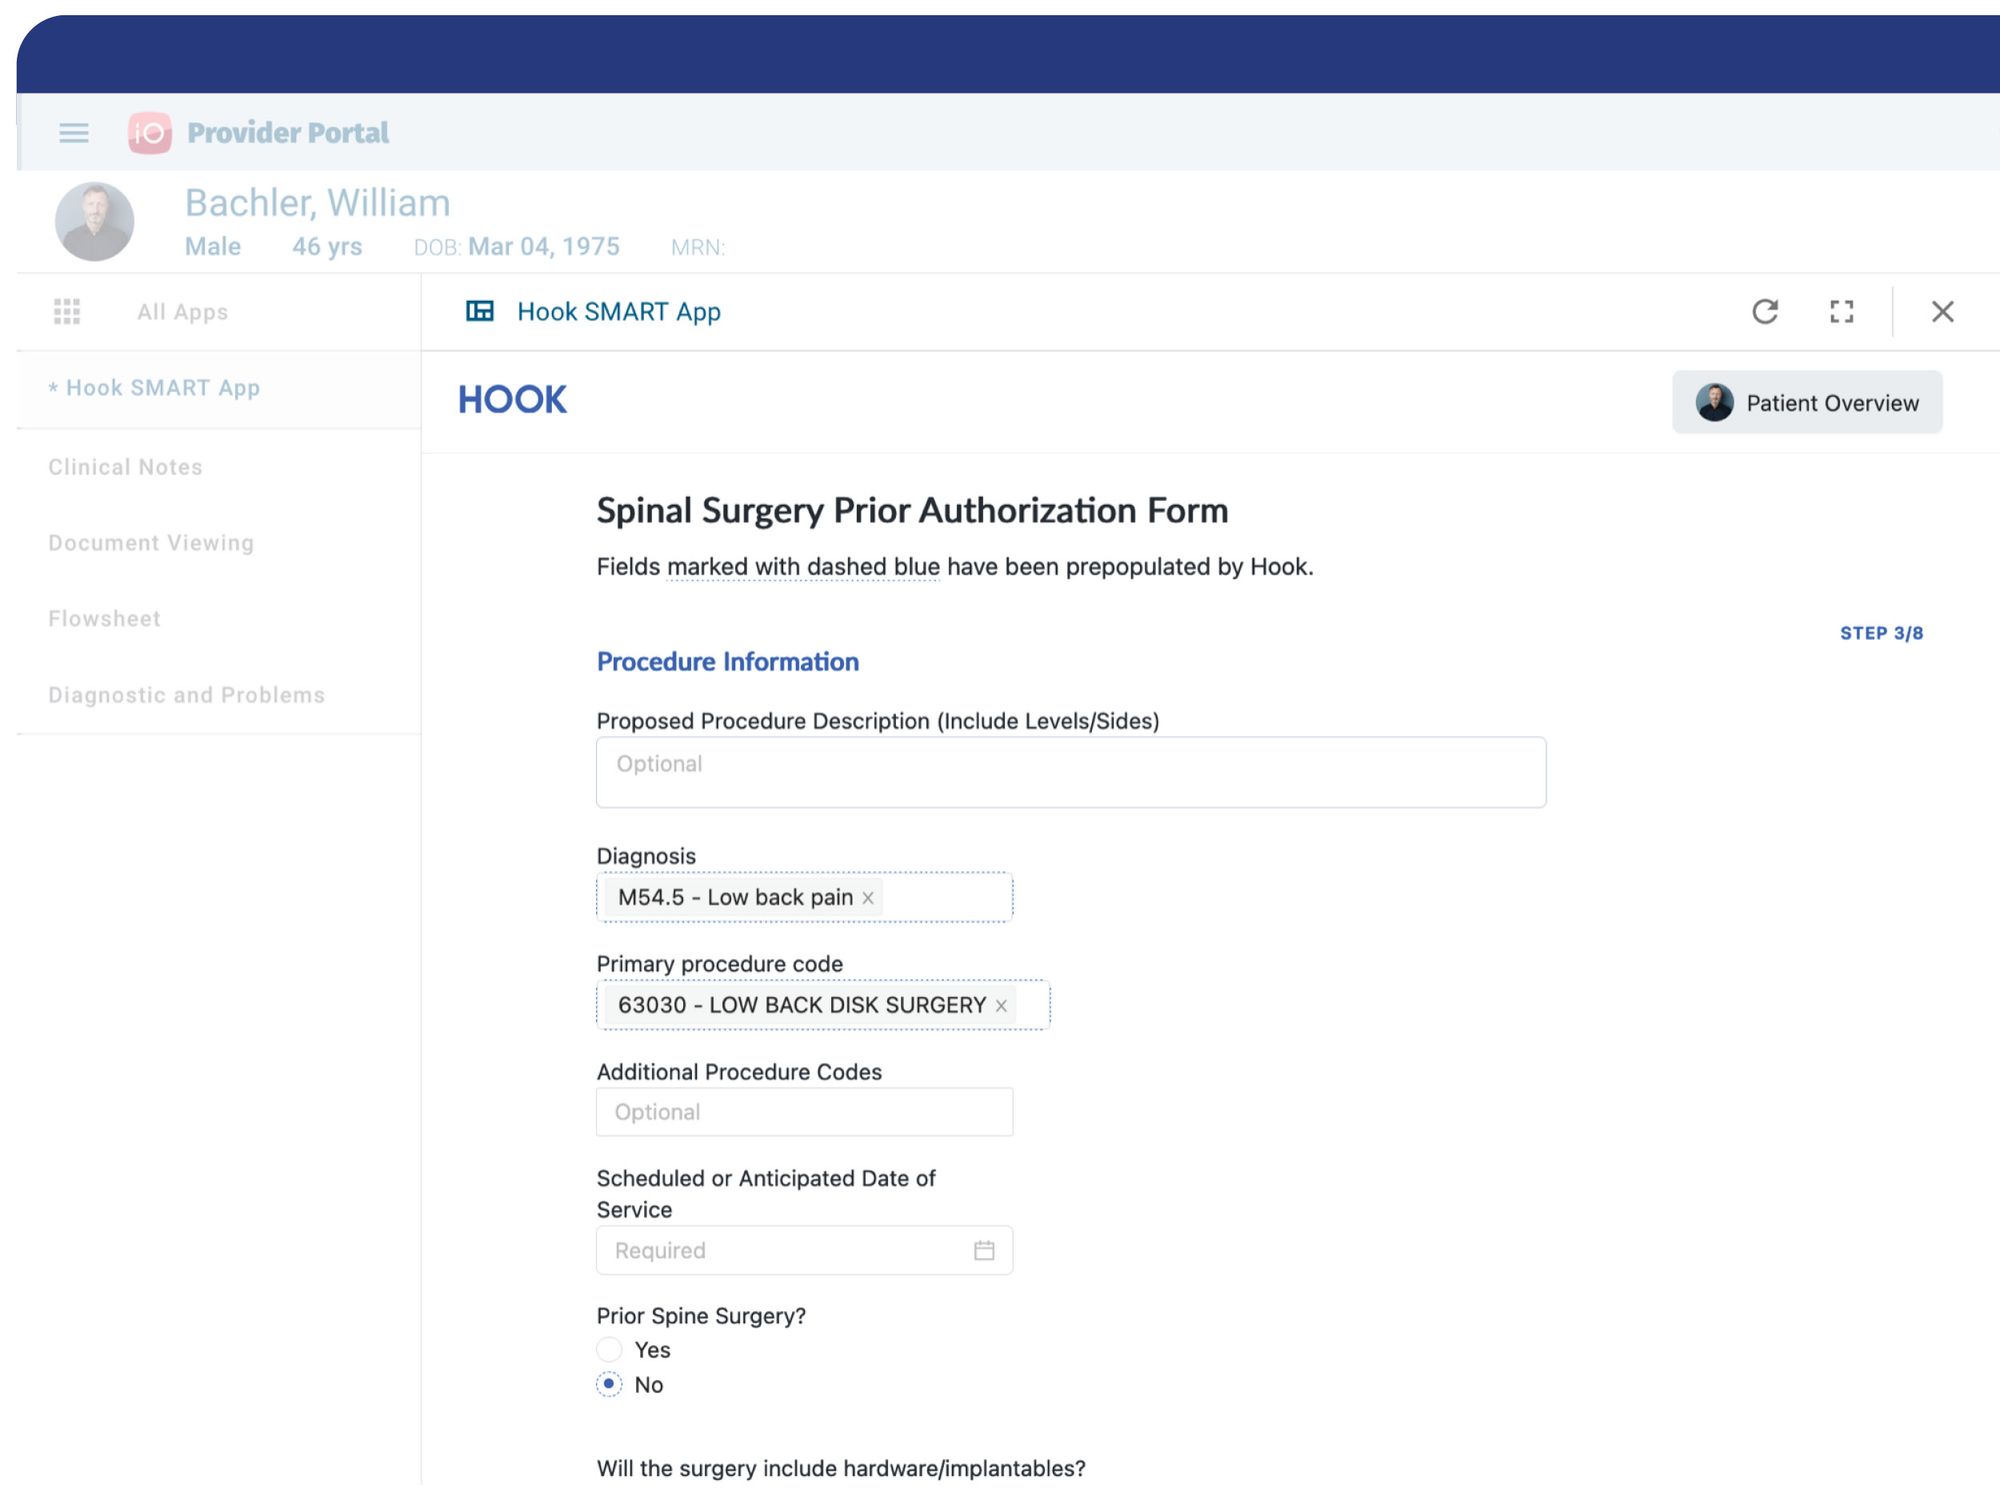Screen dimensions: 2000x1500
Task: Open Additional Procedure Codes field
Action: tap(804, 1112)
